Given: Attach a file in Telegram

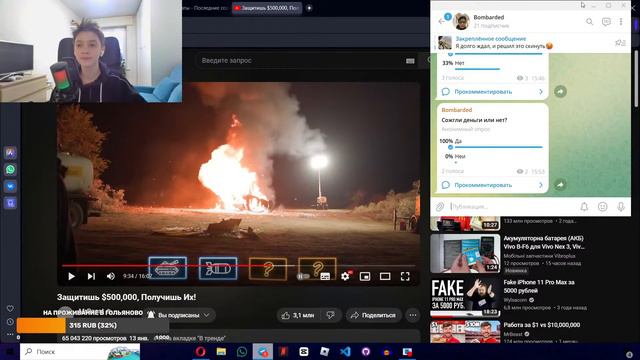Looking at the screenshot, I should click(x=440, y=207).
